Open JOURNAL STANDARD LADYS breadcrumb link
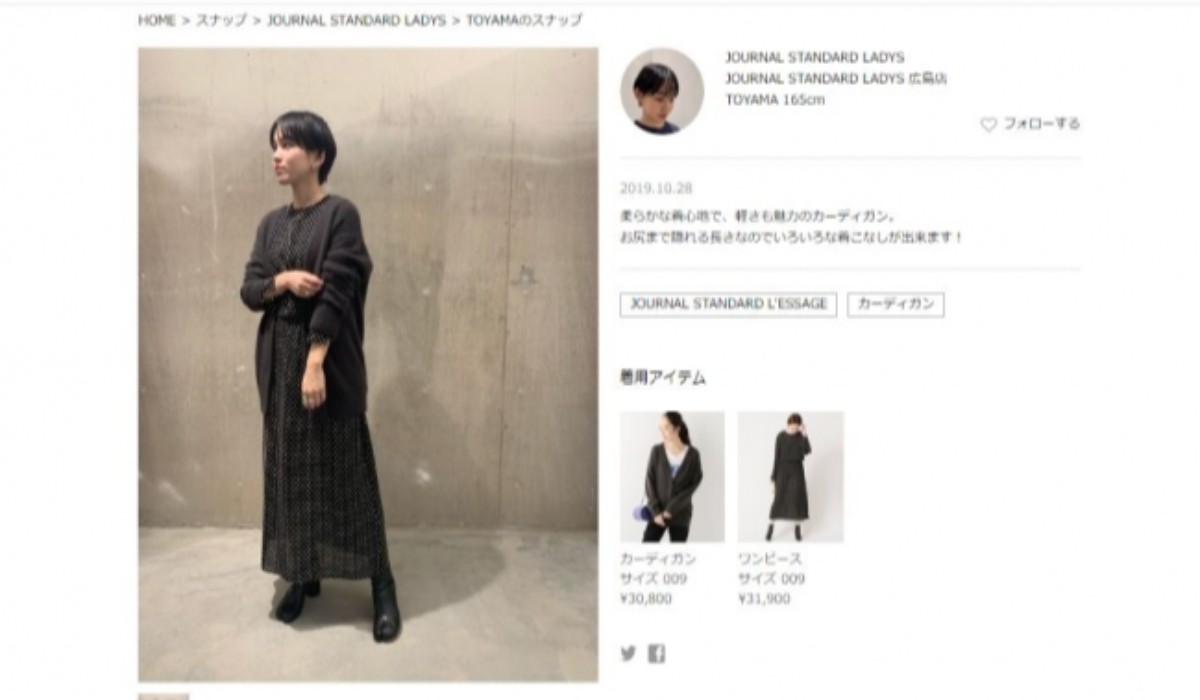Screen dimensions: 1200x700 click(x=356, y=20)
